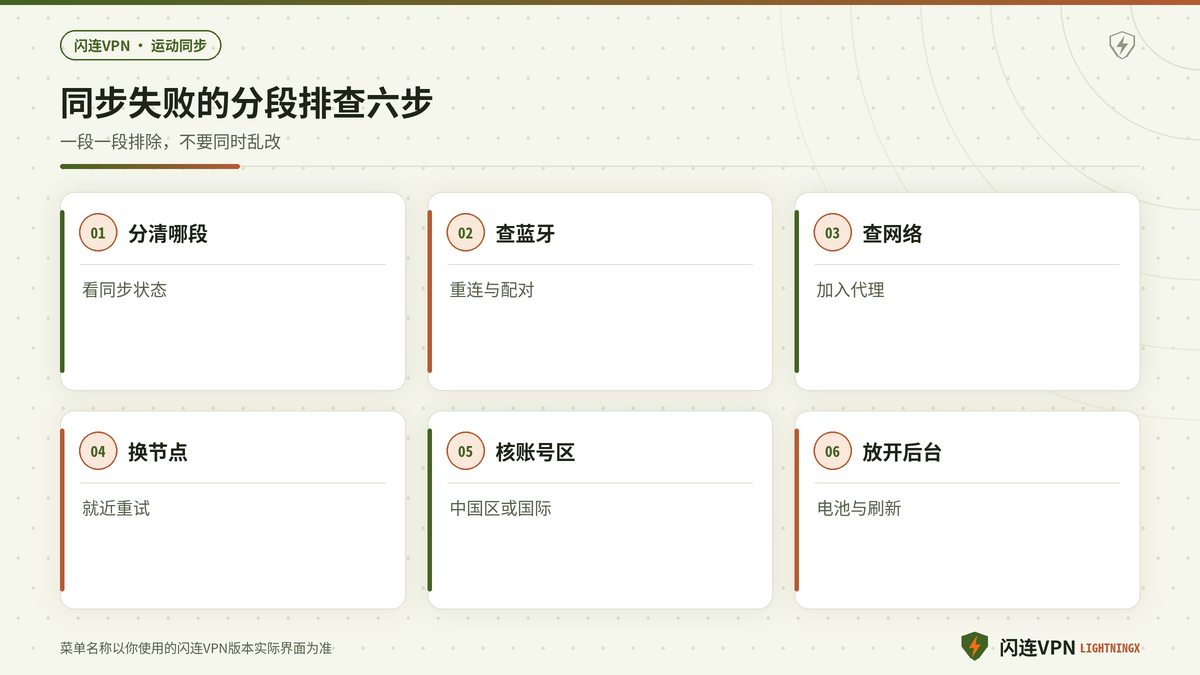Click the LIGHTNINGX brand label

point(1110,649)
